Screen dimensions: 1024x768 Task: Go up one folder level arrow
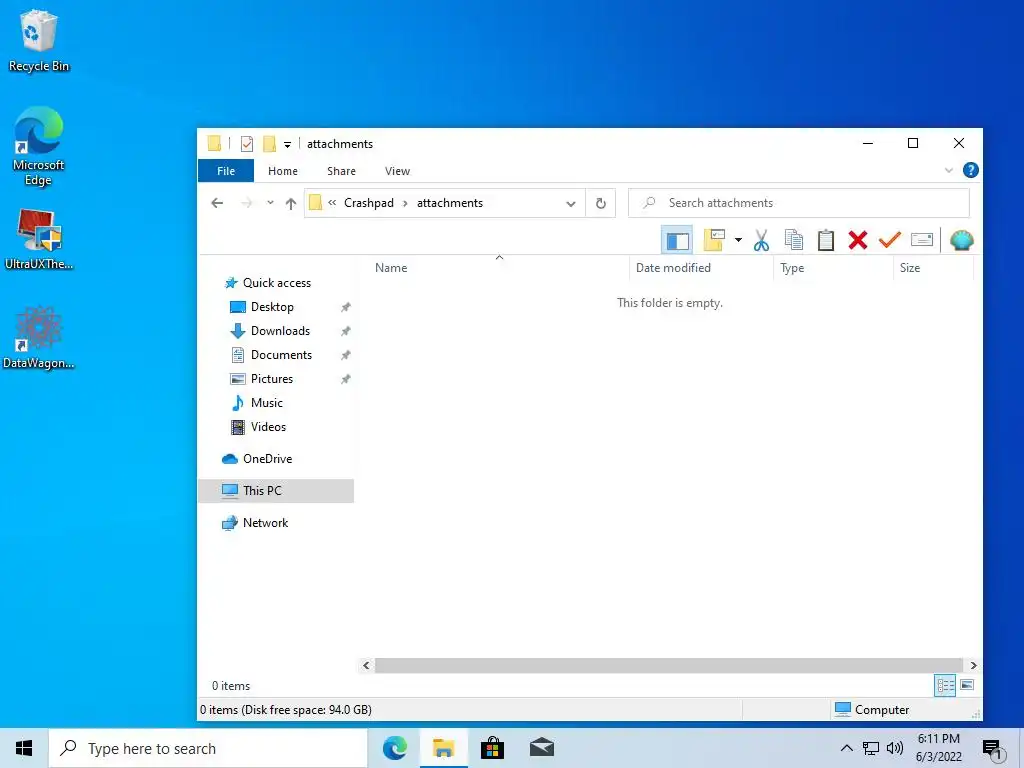point(291,203)
